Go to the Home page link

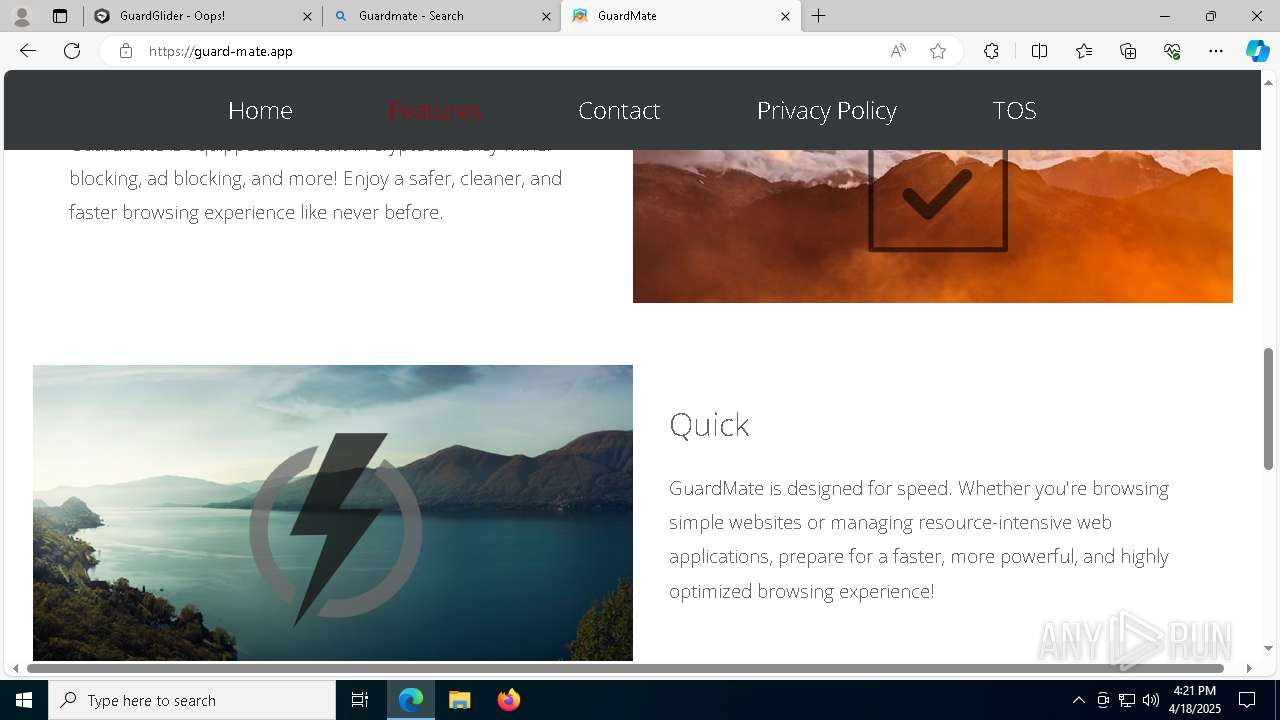point(260,110)
